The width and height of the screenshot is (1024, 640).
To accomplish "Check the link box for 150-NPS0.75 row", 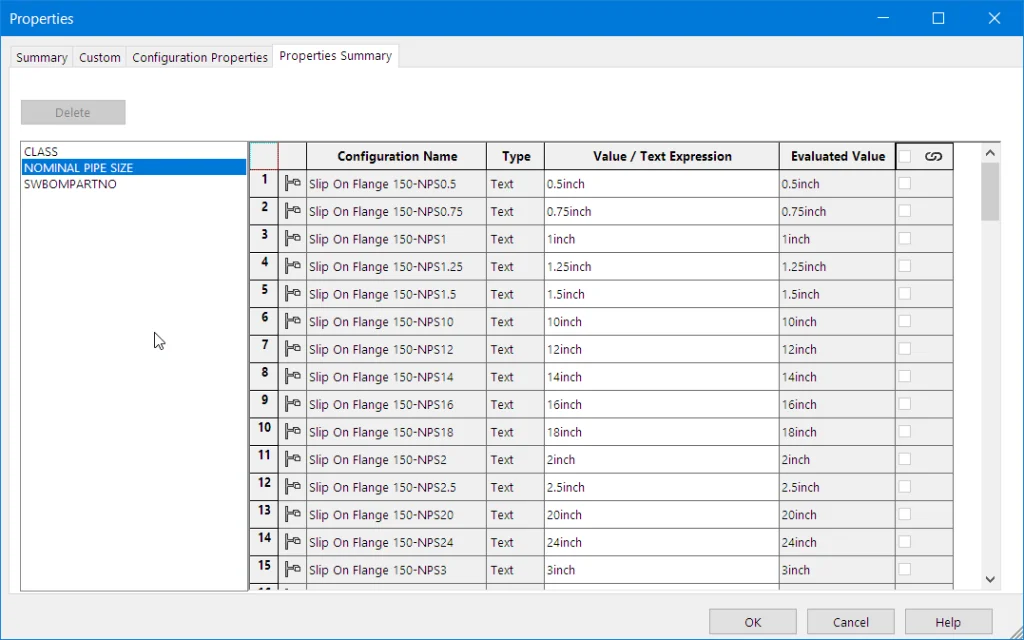I will (x=905, y=211).
